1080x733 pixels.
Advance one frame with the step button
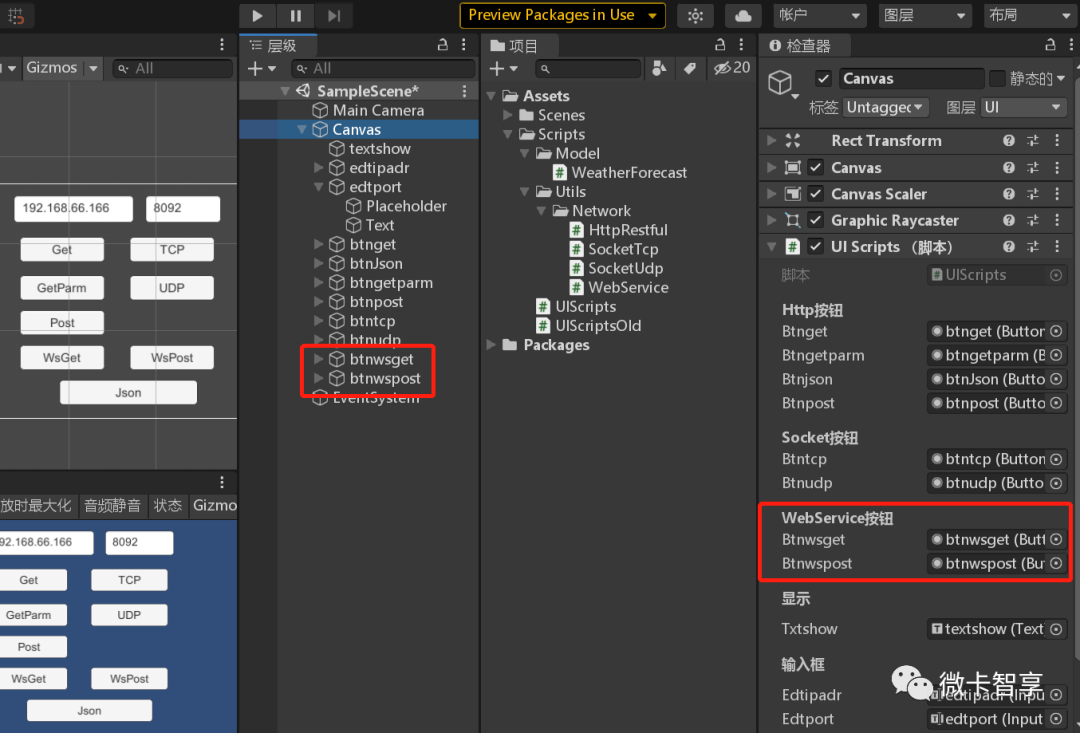tap(334, 15)
